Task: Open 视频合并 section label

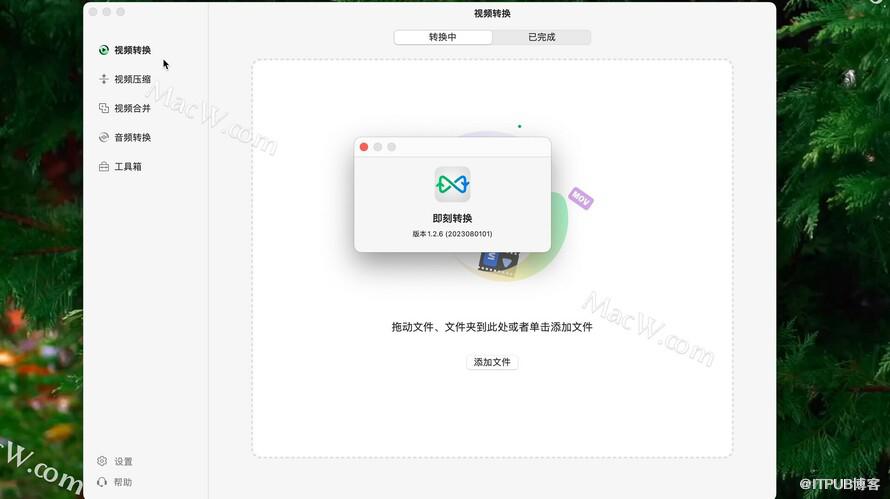Action: tap(132, 108)
